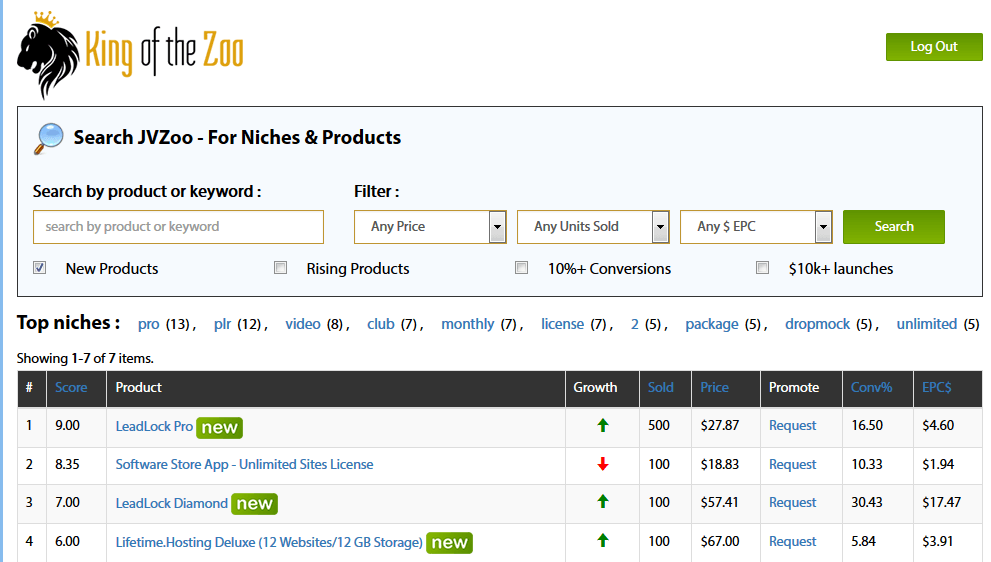The height and width of the screenshot is (562, 991).
Task: Click Request for LeadLock Diamond
Action: pyautogui.click(x=793, y=503)
